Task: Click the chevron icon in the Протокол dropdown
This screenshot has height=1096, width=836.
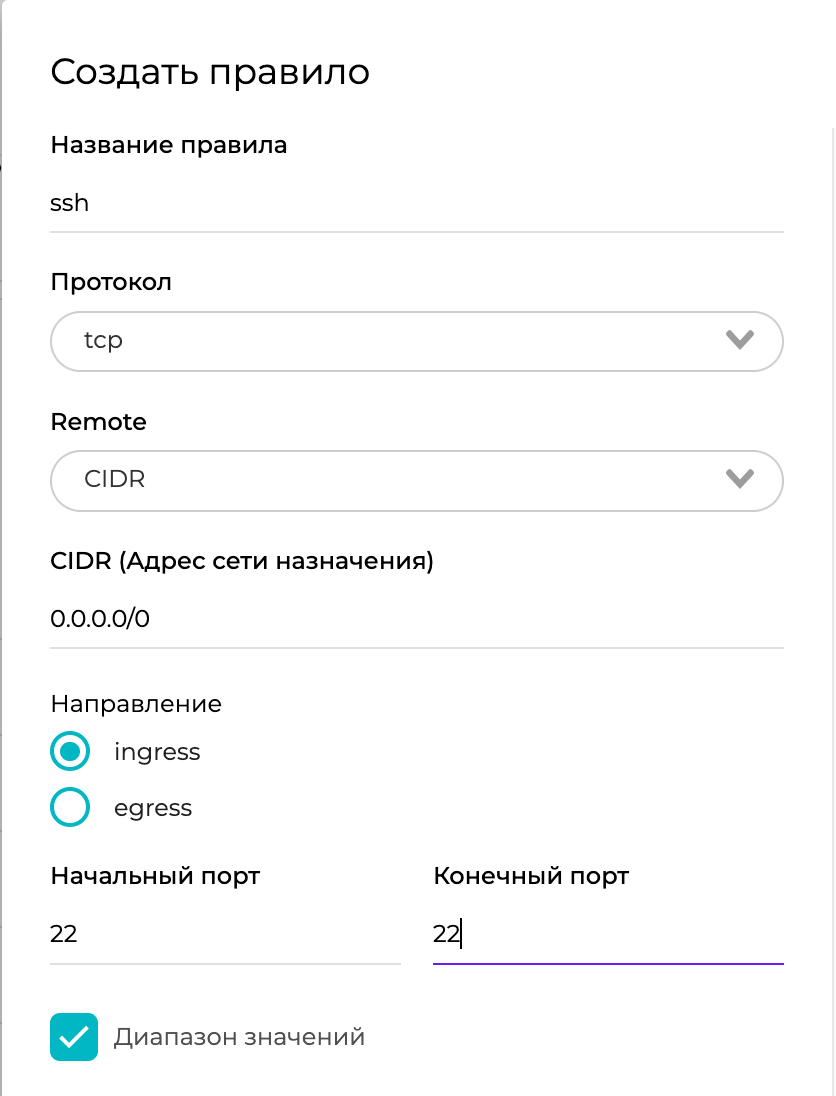Action: coord(739,340)
